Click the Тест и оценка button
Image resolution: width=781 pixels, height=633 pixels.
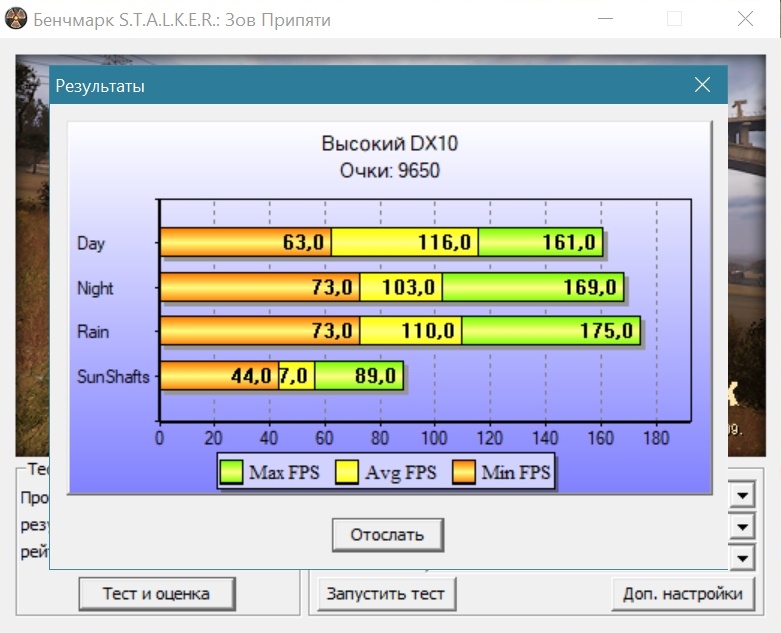tap(156, 594)
